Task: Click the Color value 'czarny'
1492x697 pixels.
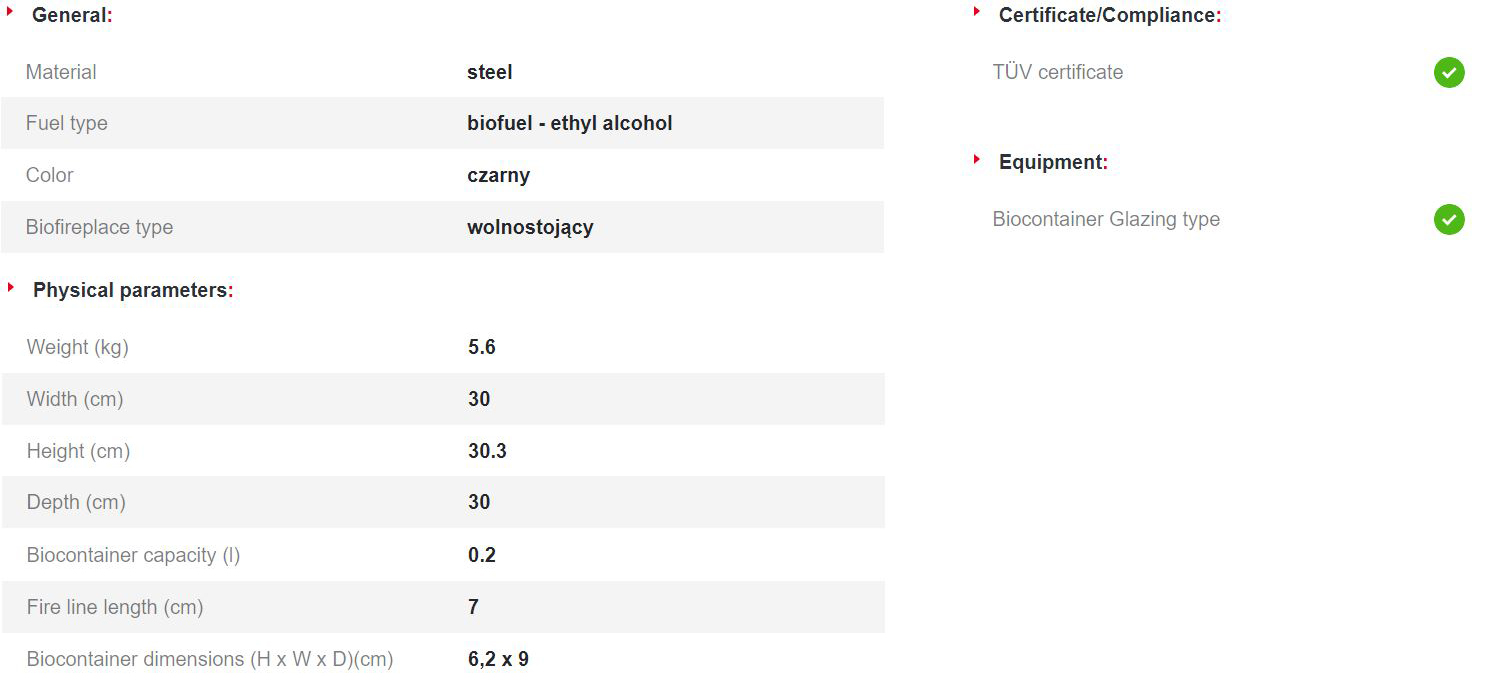Action: pyautogui.click(x=498, y=175)
